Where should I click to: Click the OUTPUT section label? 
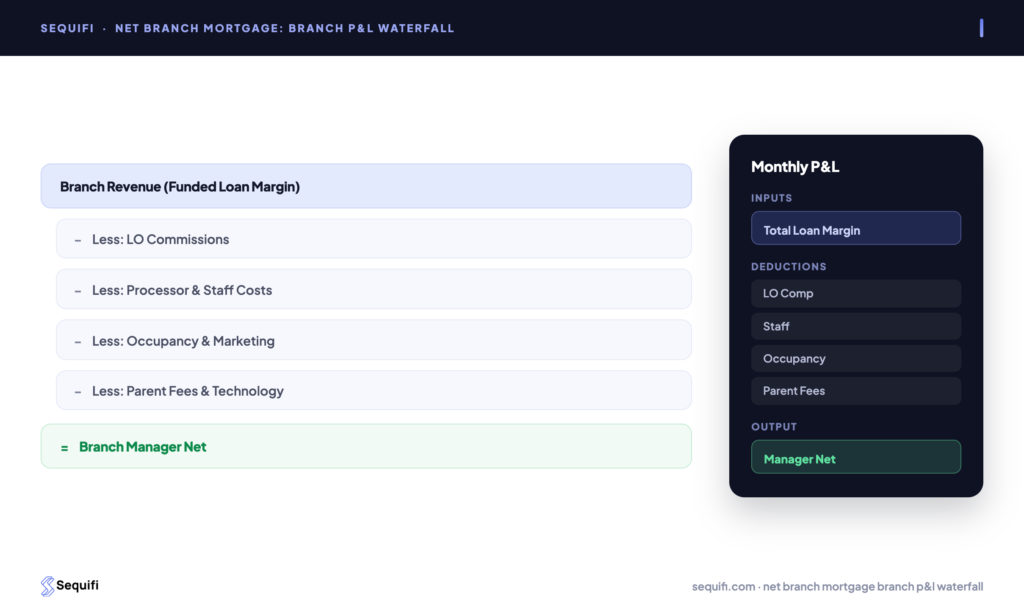click(774, 426)
